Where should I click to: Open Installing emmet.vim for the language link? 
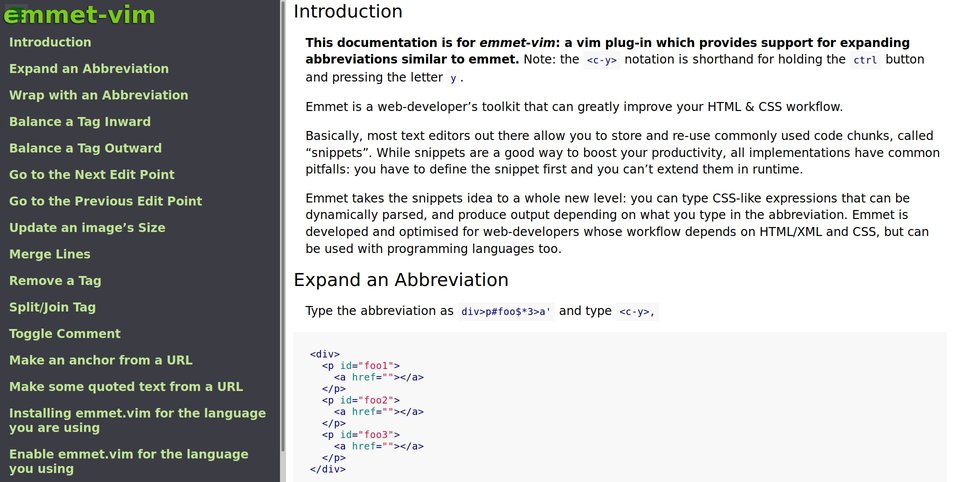pyautogui.click(x=138, y=420)
